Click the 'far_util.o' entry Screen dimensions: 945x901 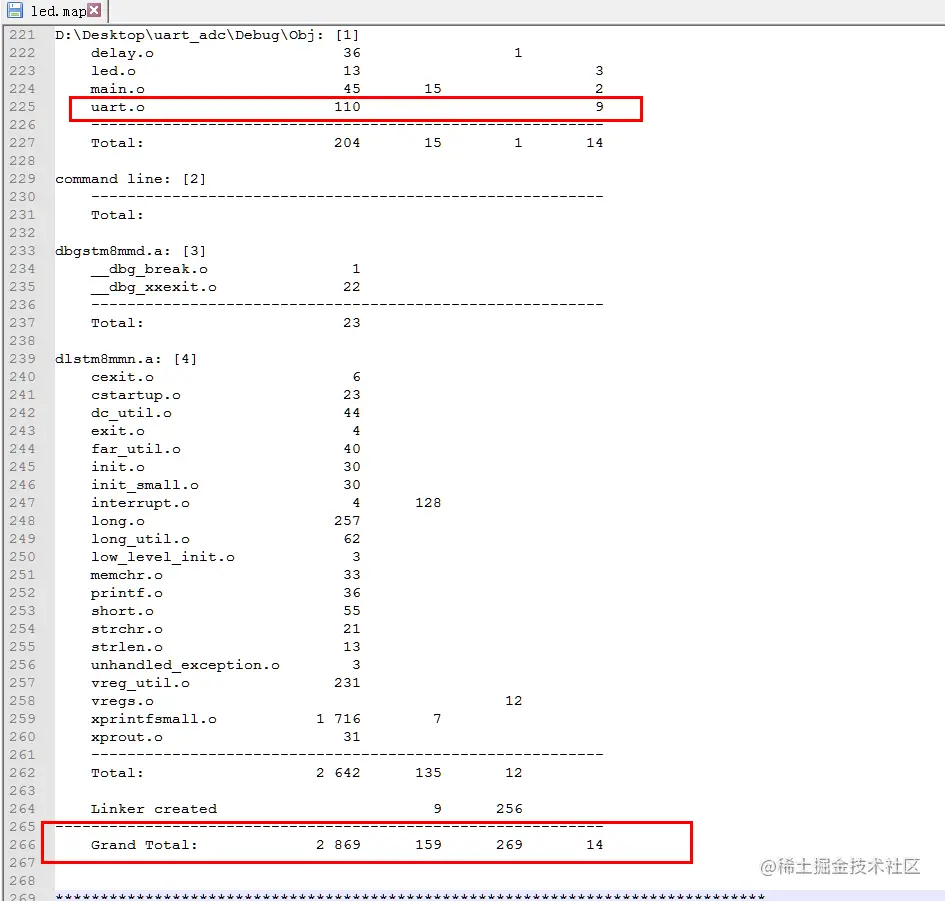pyautogui.click(x=136, y=449)
